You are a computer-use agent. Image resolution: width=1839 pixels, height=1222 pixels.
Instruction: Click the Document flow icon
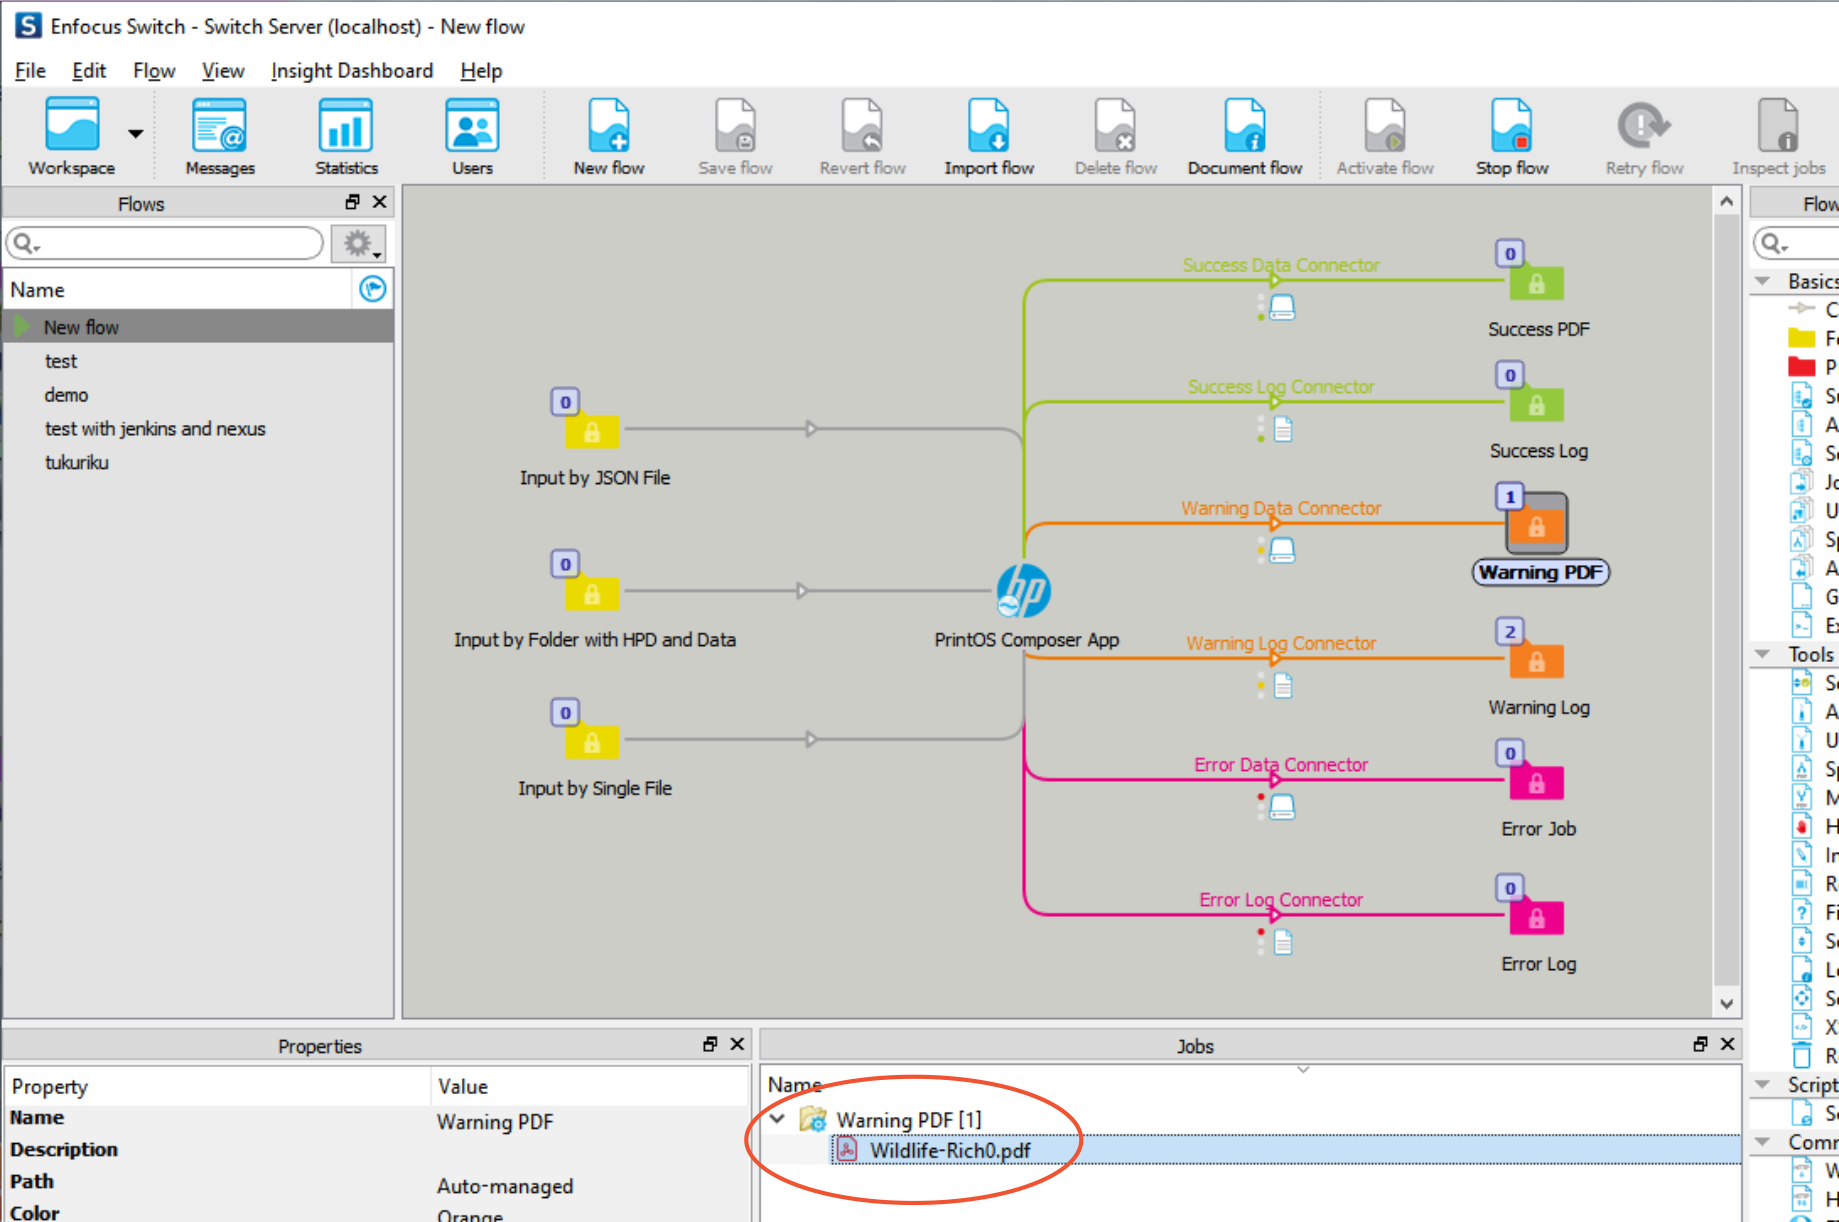click(1244, 135)
